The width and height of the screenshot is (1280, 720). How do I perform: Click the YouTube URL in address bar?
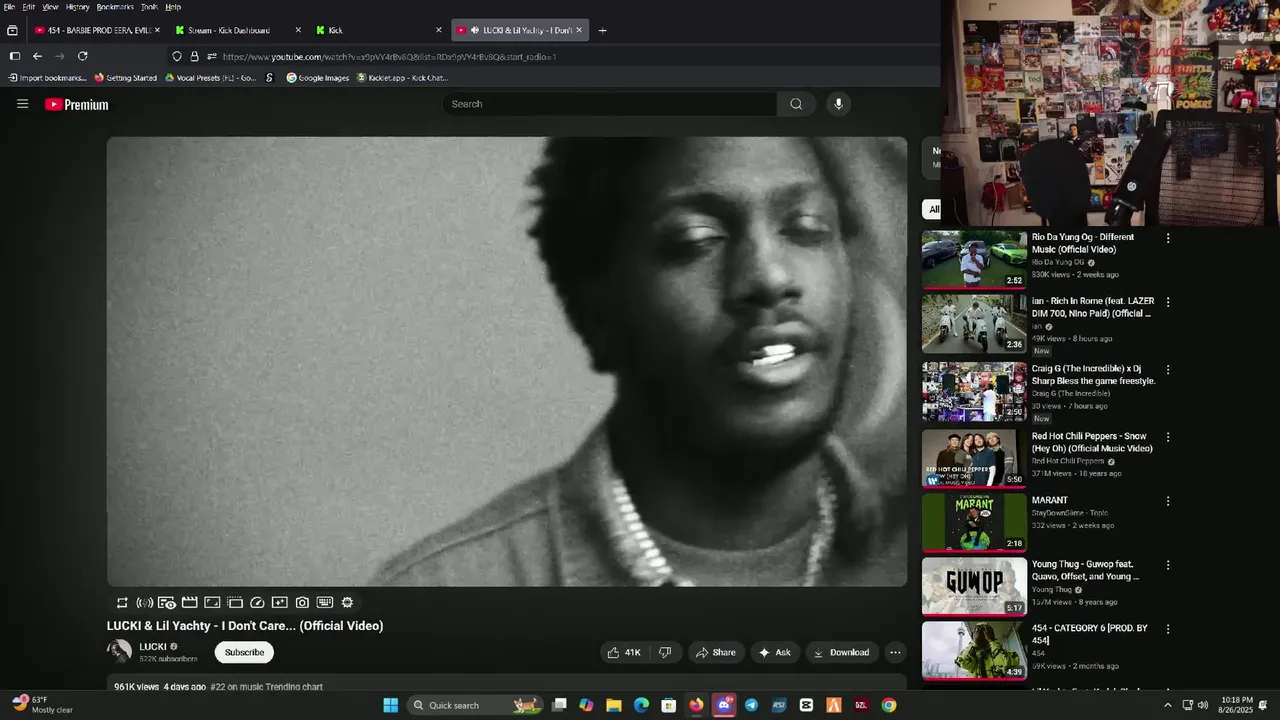tap(389, 57)
